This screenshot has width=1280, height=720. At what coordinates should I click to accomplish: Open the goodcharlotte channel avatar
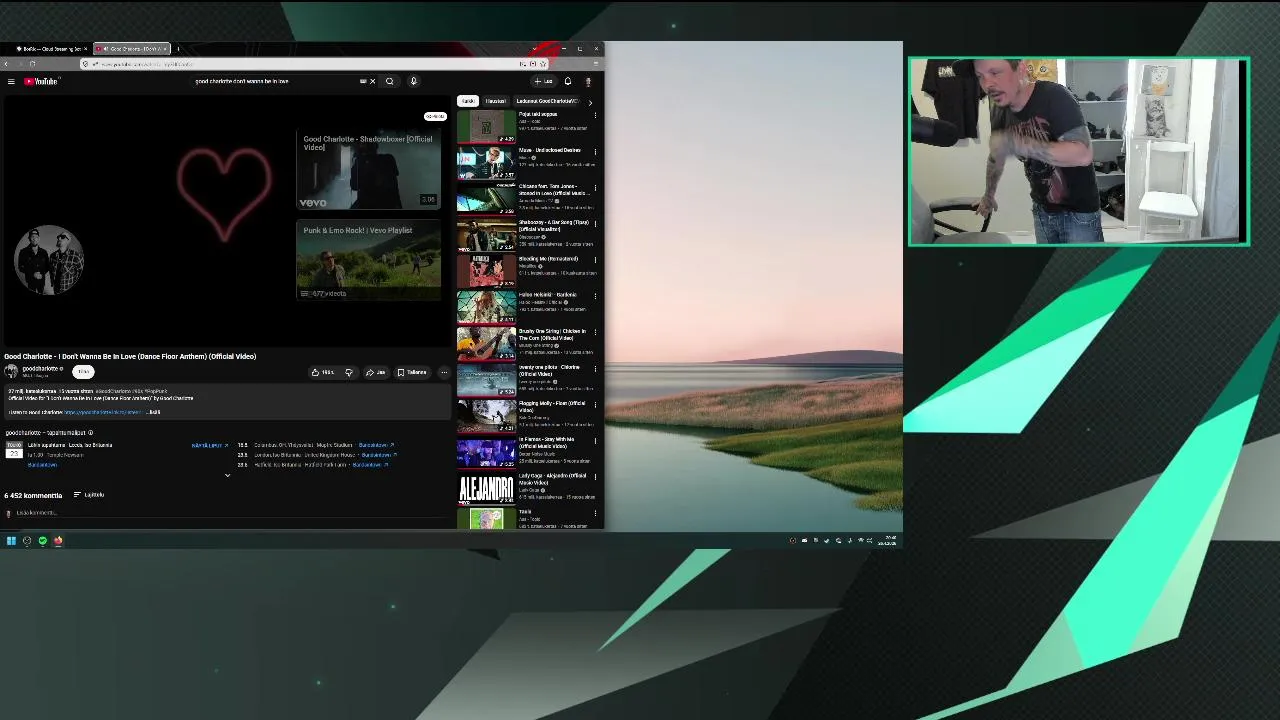point(11,371)
